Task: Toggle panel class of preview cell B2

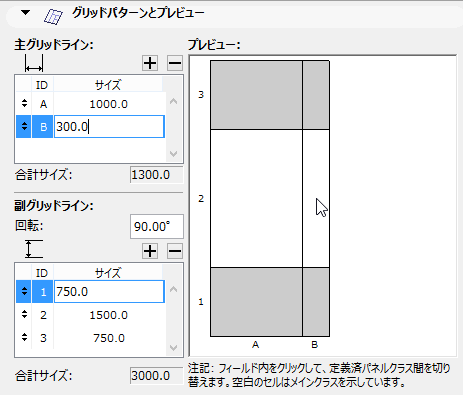Action: [x=316, y=198]
